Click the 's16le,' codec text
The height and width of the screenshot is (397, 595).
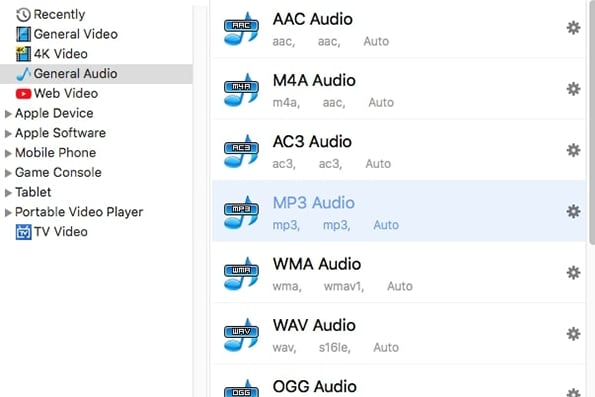pyautogui.click(x=335, y=347)
